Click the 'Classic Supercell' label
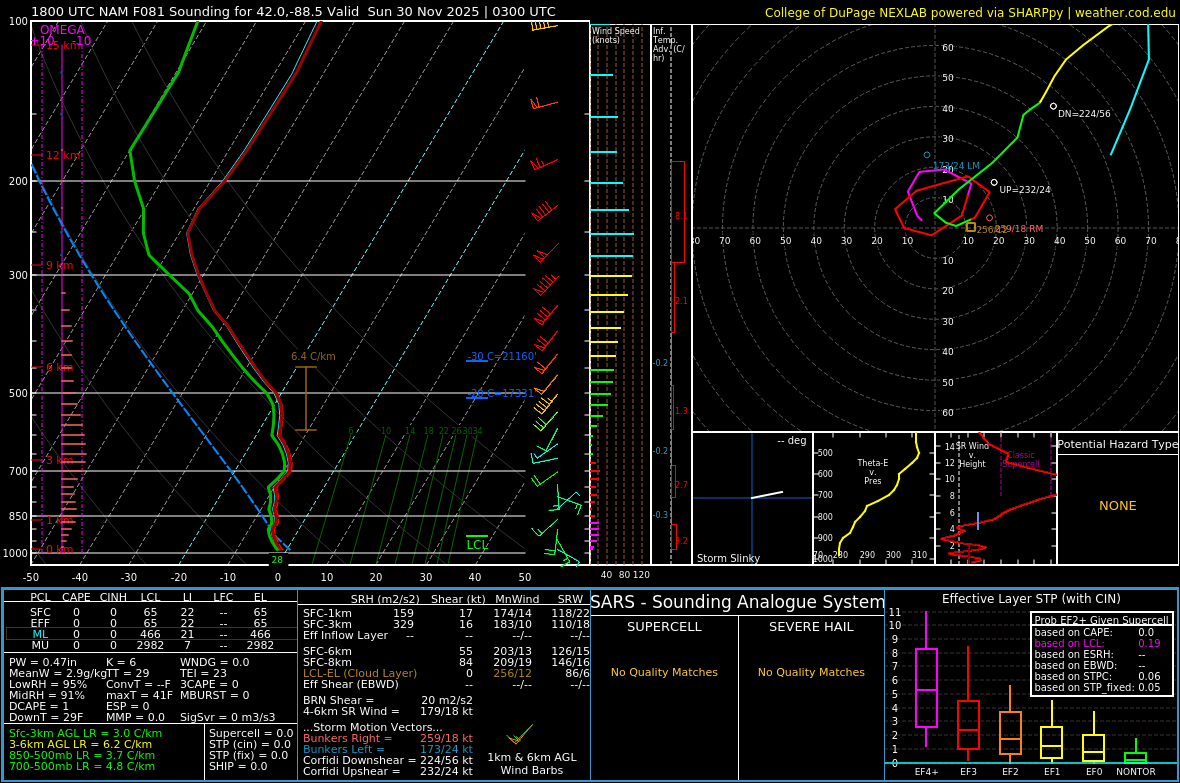The height and width of the screenshot is (783, 1180). click(1020, 459)
